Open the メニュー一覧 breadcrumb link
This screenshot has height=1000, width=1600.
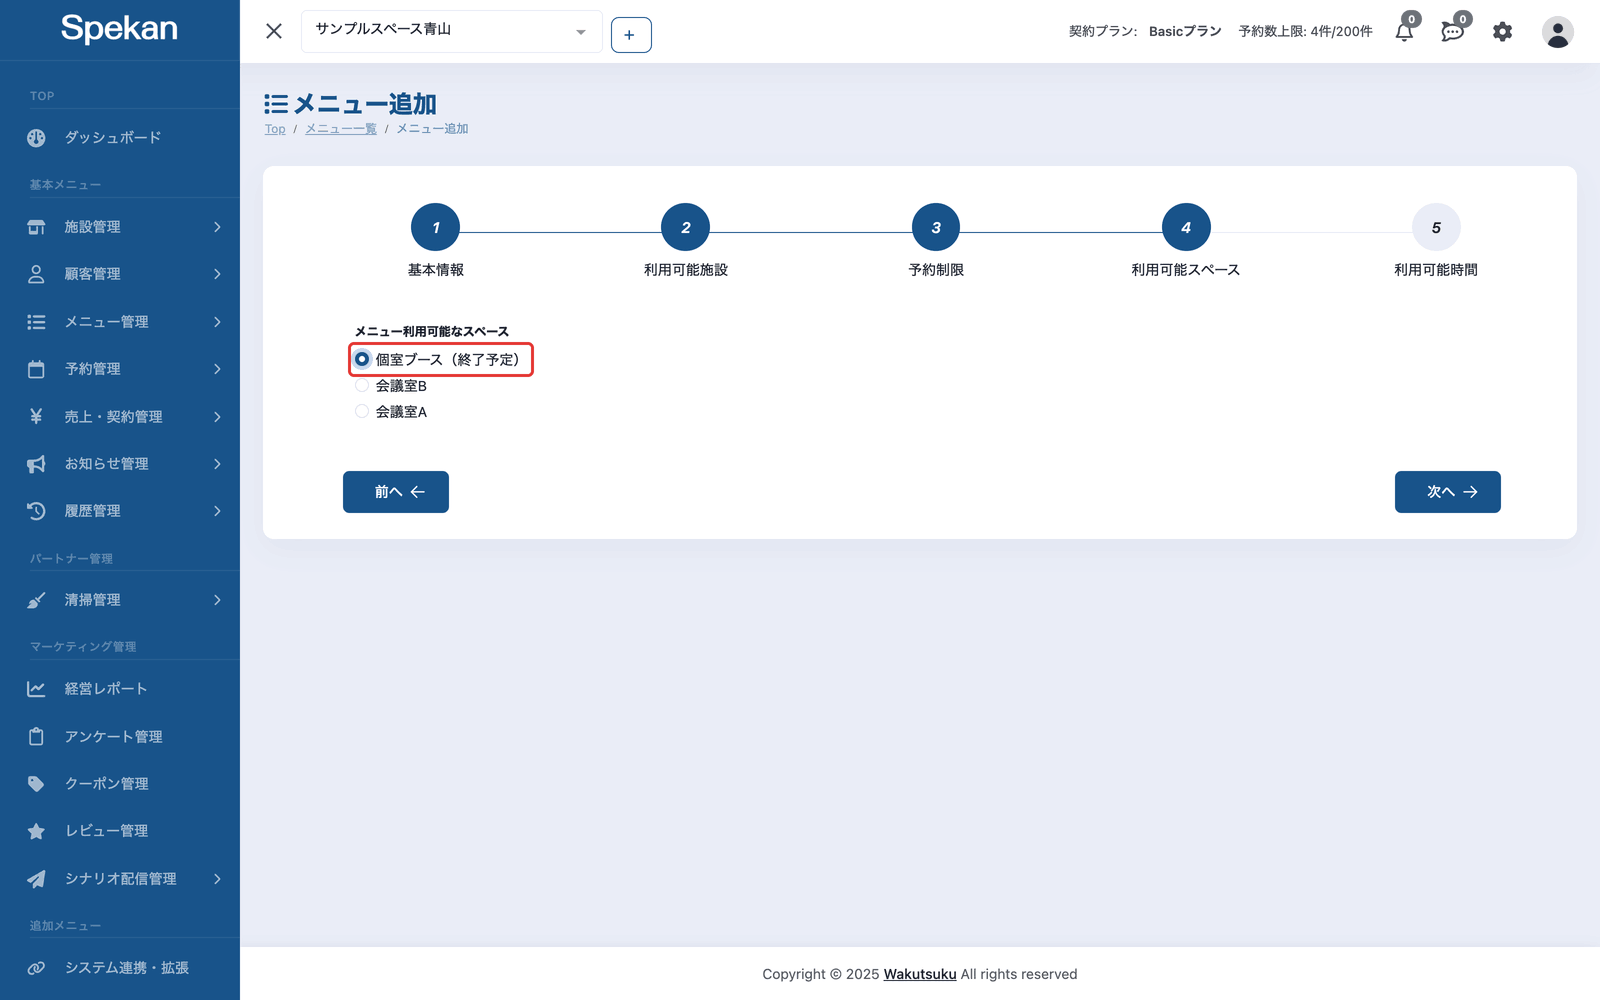(341, 129)
